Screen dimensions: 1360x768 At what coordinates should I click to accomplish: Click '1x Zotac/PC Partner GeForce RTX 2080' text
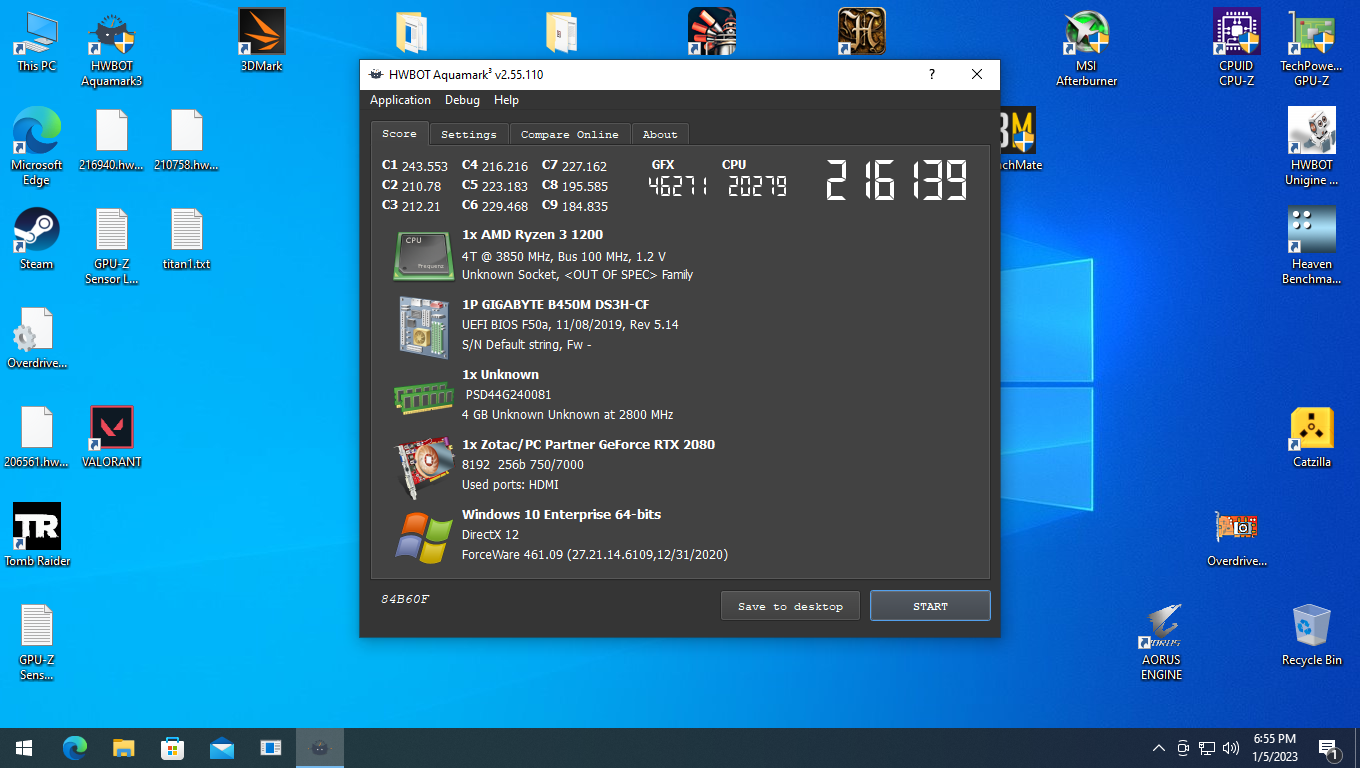pyautogui.click(x=588, y=445)
